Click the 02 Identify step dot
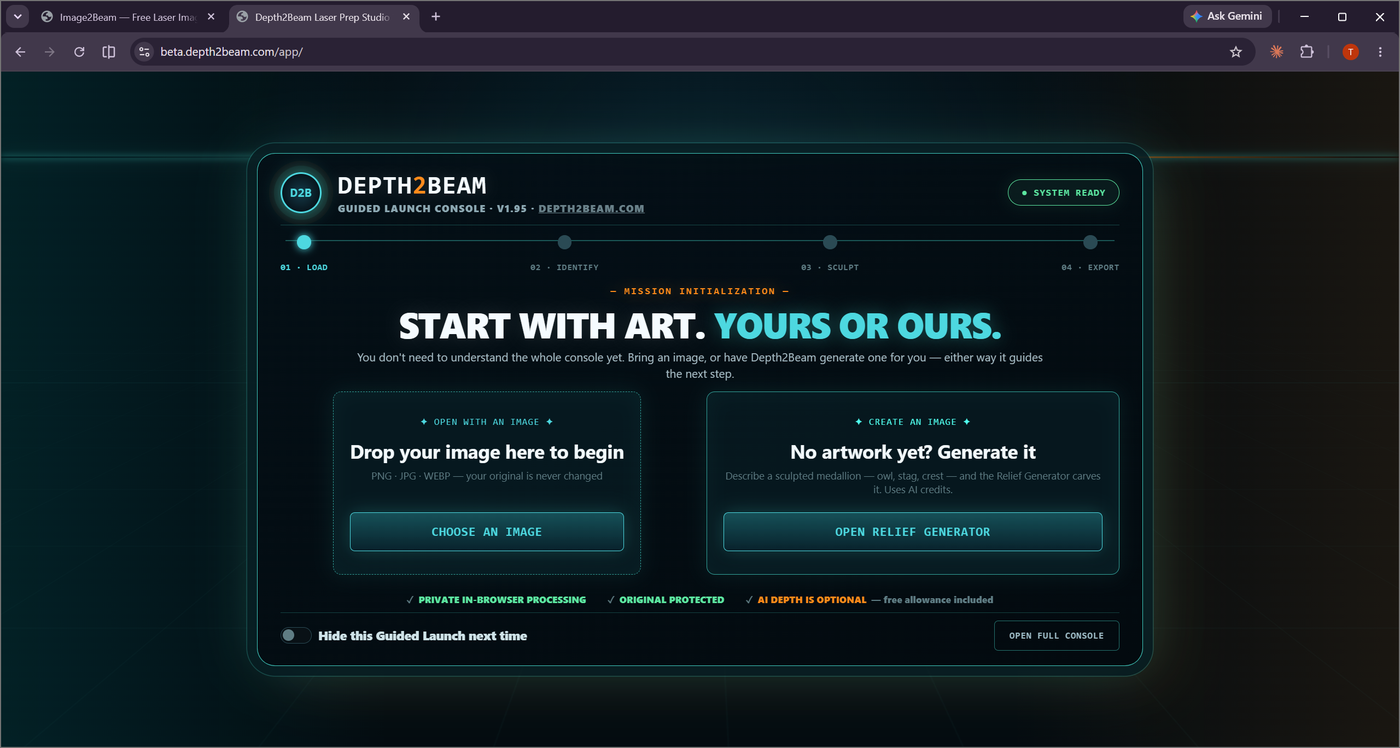1400x748 pixels. 565,242
